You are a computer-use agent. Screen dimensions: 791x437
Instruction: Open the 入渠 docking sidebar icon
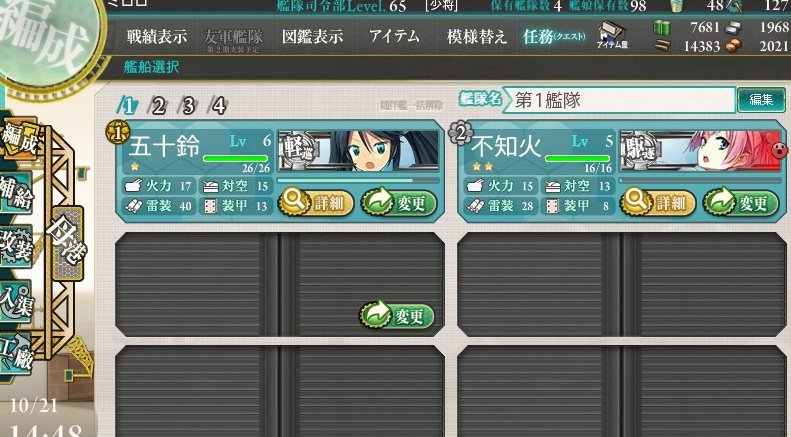click(16, 301)
